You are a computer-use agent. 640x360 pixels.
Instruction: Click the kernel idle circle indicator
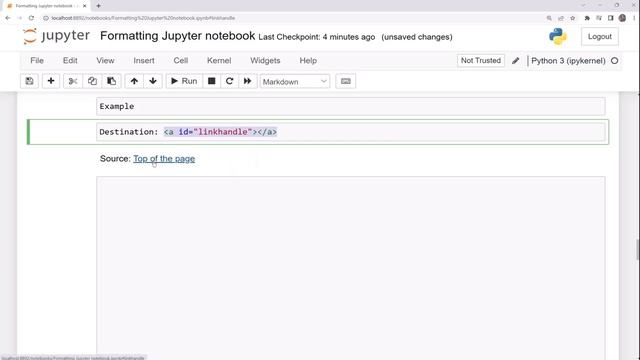pyautogui.click(x=614, y=61)
